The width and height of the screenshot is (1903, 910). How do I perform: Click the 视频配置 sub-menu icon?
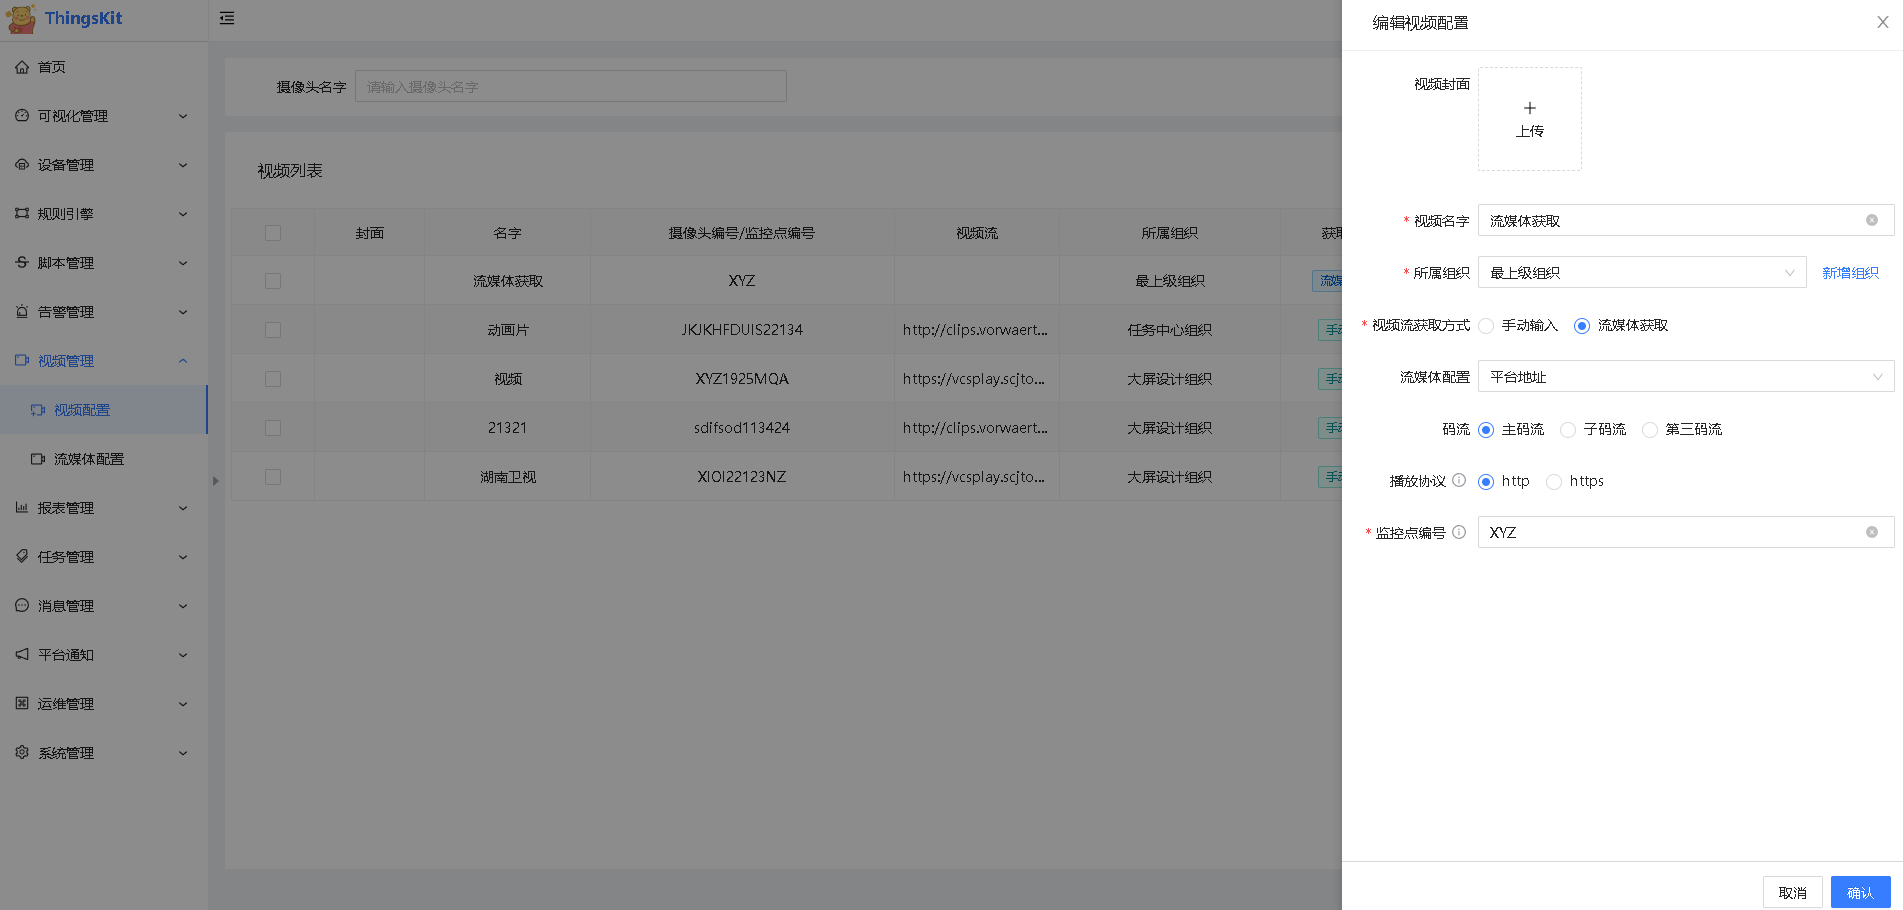click(38, 410)
